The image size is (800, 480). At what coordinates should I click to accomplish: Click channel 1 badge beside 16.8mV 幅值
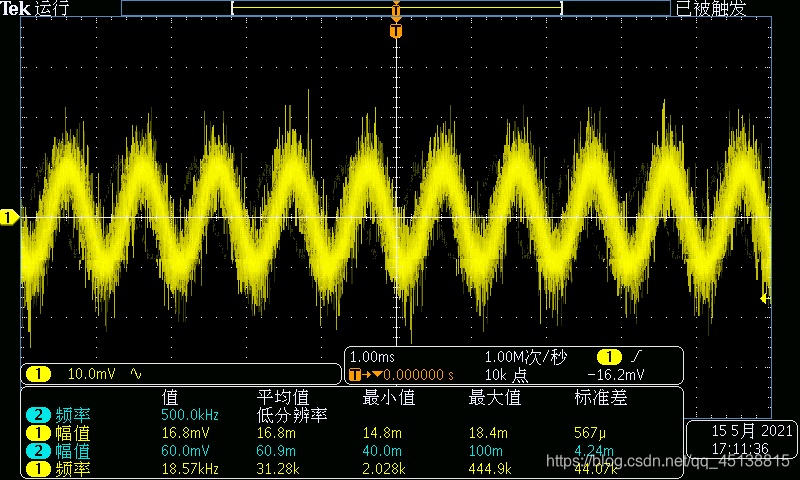point(39,433)
